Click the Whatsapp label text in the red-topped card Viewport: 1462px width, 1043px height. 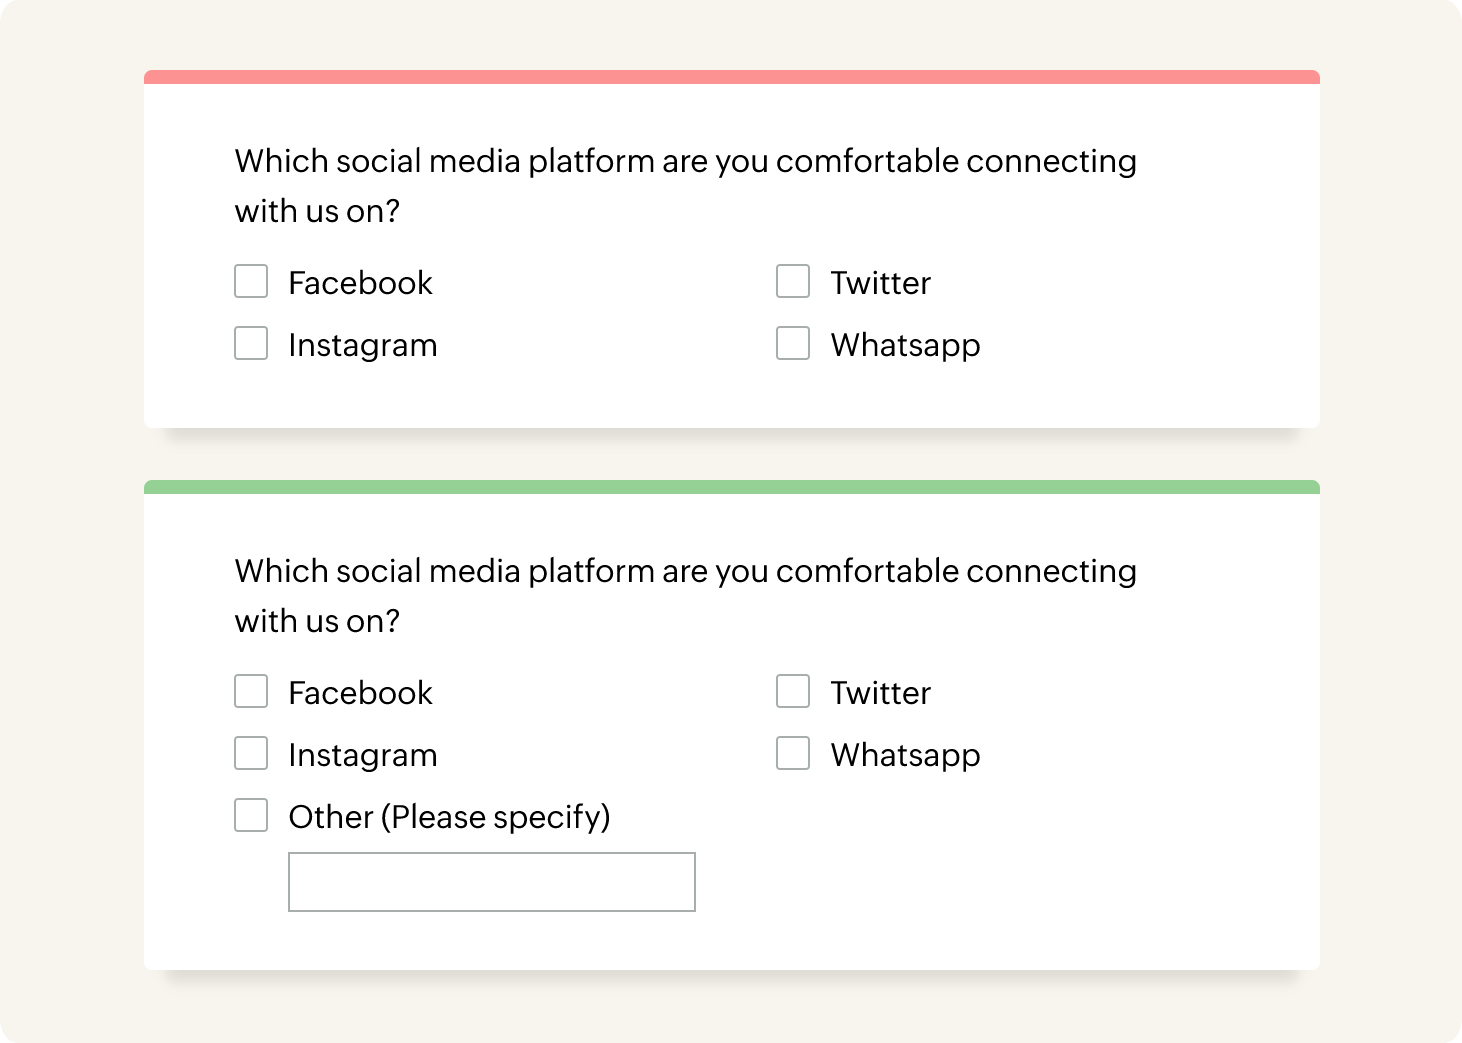(x=905, y=345)
